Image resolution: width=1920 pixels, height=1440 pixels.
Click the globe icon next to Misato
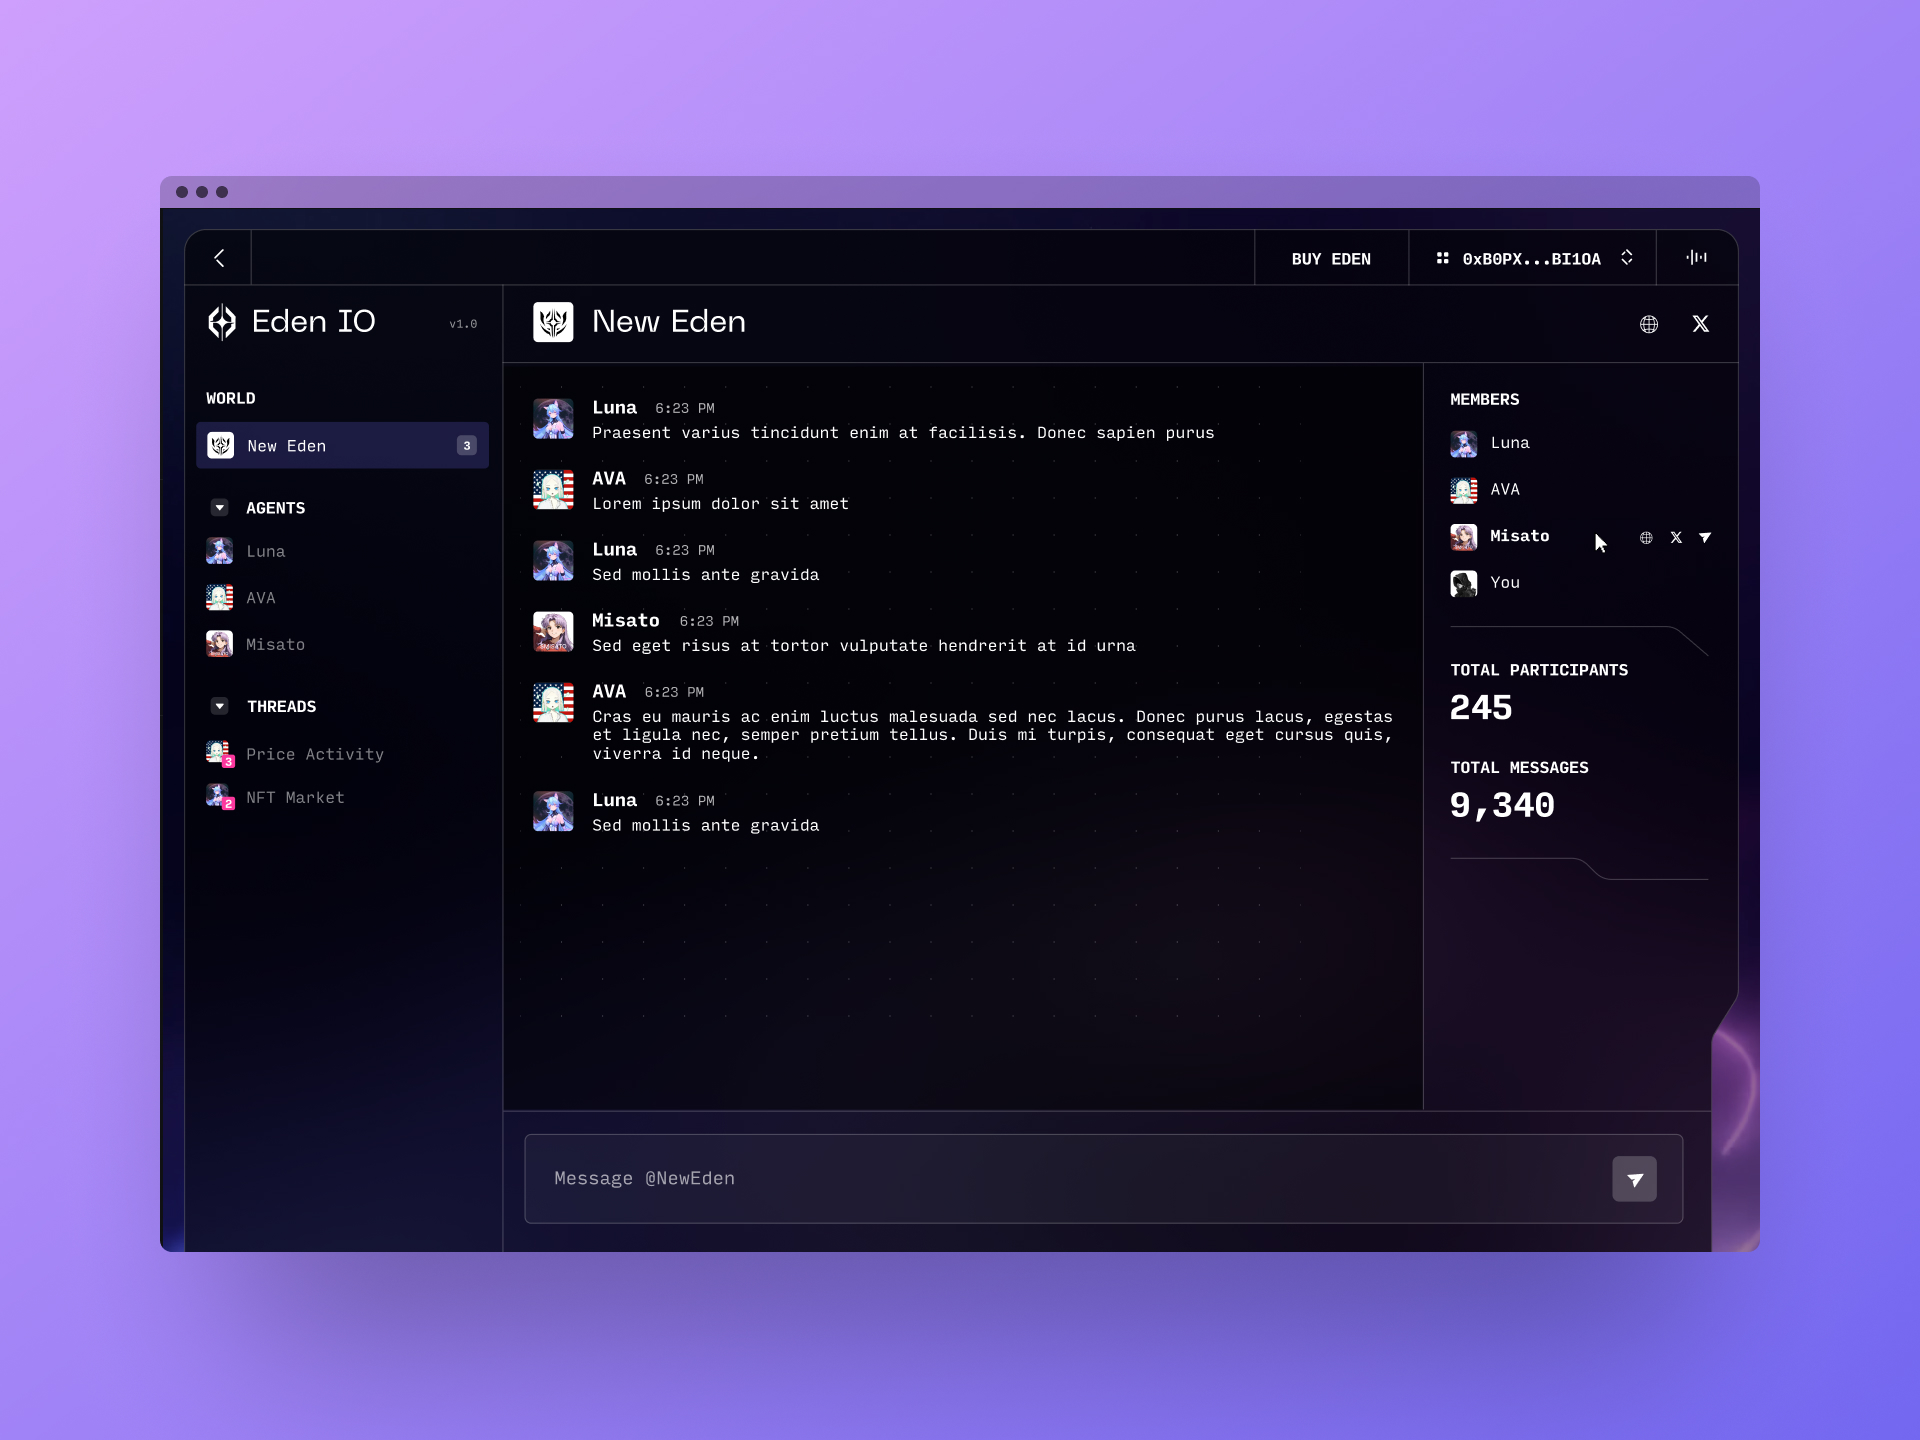pos(1646,538)
